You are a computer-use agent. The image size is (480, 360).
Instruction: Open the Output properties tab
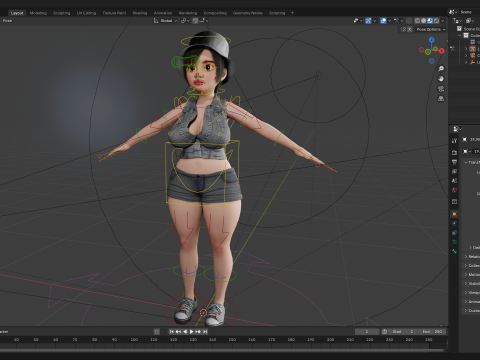[454, 162]
